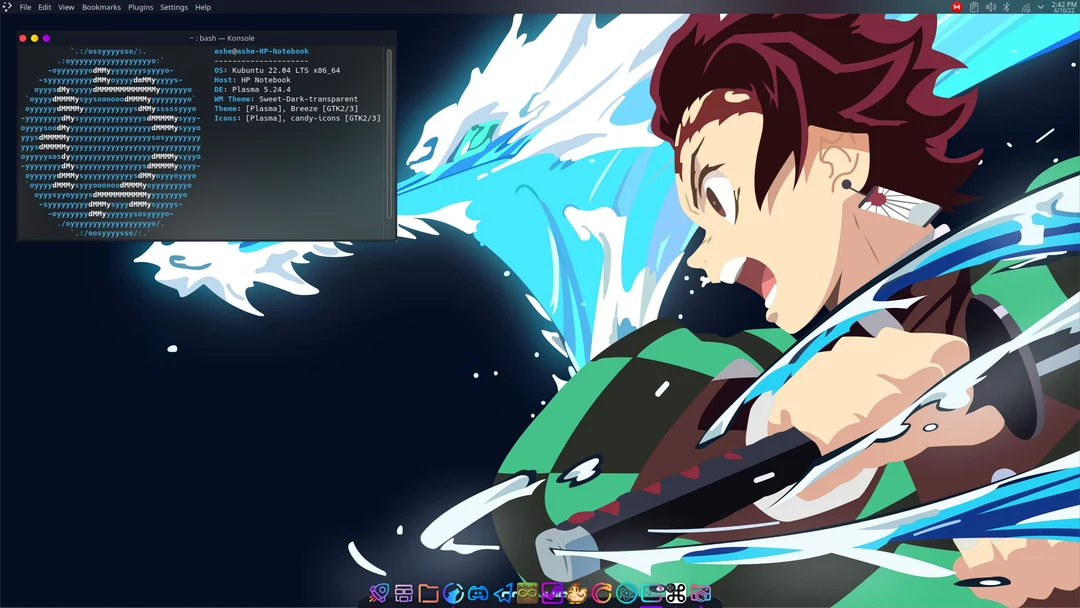The image size is (1080, 608).
Task: Open the chicken game icon in the dock
Action: pos(576,593)
